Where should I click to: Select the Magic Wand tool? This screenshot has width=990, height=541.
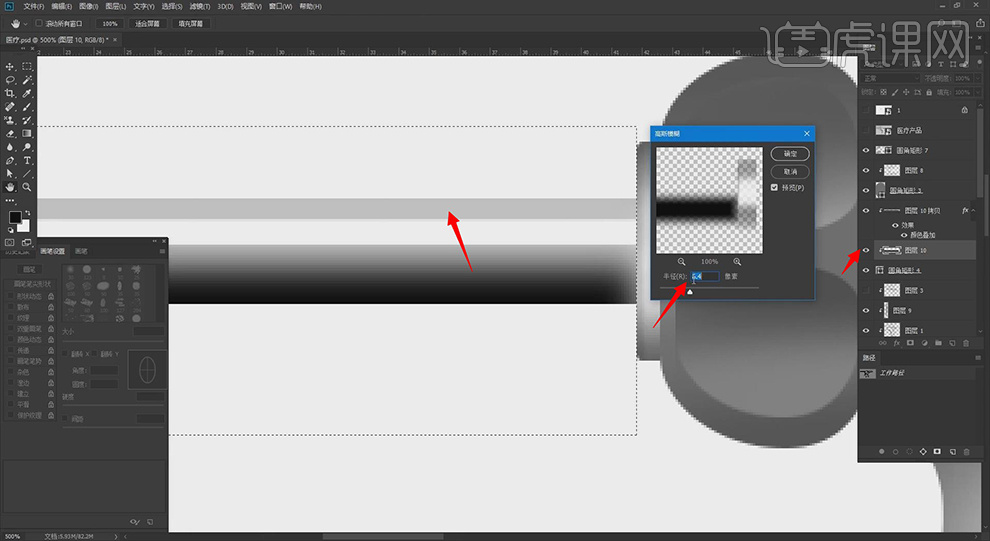(x=27, y=80)
